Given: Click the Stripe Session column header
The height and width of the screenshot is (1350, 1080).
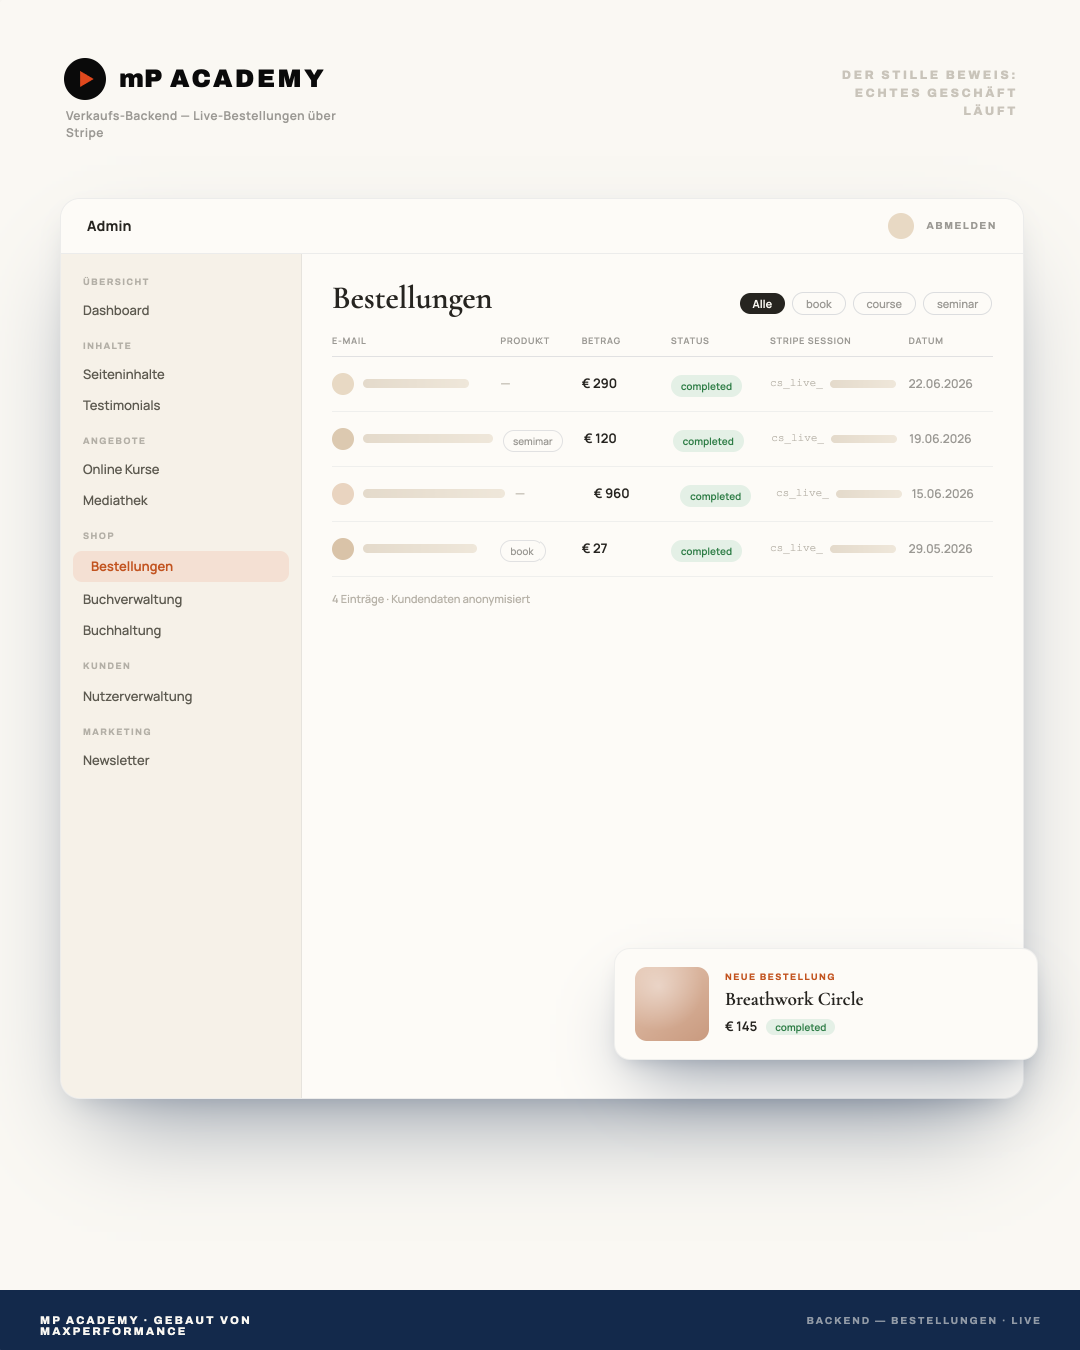Looking at the screenshot, I should point(810,341).
